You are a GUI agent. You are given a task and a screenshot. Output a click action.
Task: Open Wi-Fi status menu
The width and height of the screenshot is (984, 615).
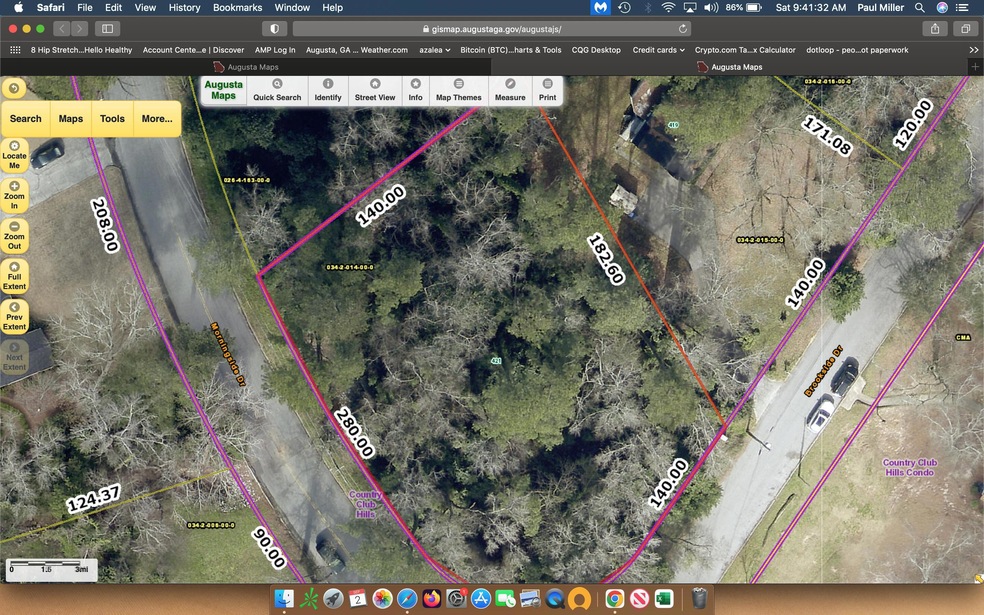tap(668, 8)
